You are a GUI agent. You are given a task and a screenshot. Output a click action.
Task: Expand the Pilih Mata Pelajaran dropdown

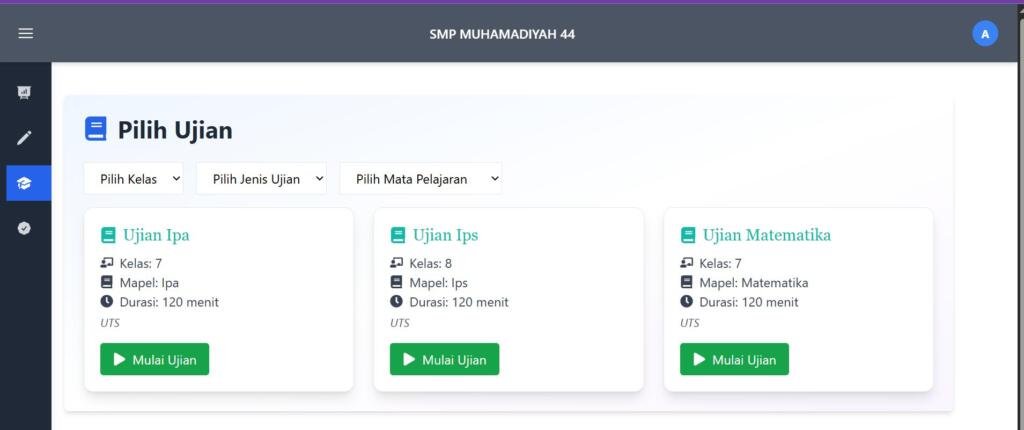tap(421, 179)
